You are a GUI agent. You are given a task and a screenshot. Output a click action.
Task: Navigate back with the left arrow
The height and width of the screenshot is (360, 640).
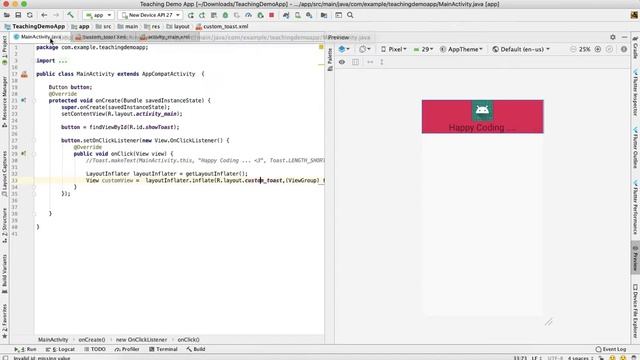44,15
